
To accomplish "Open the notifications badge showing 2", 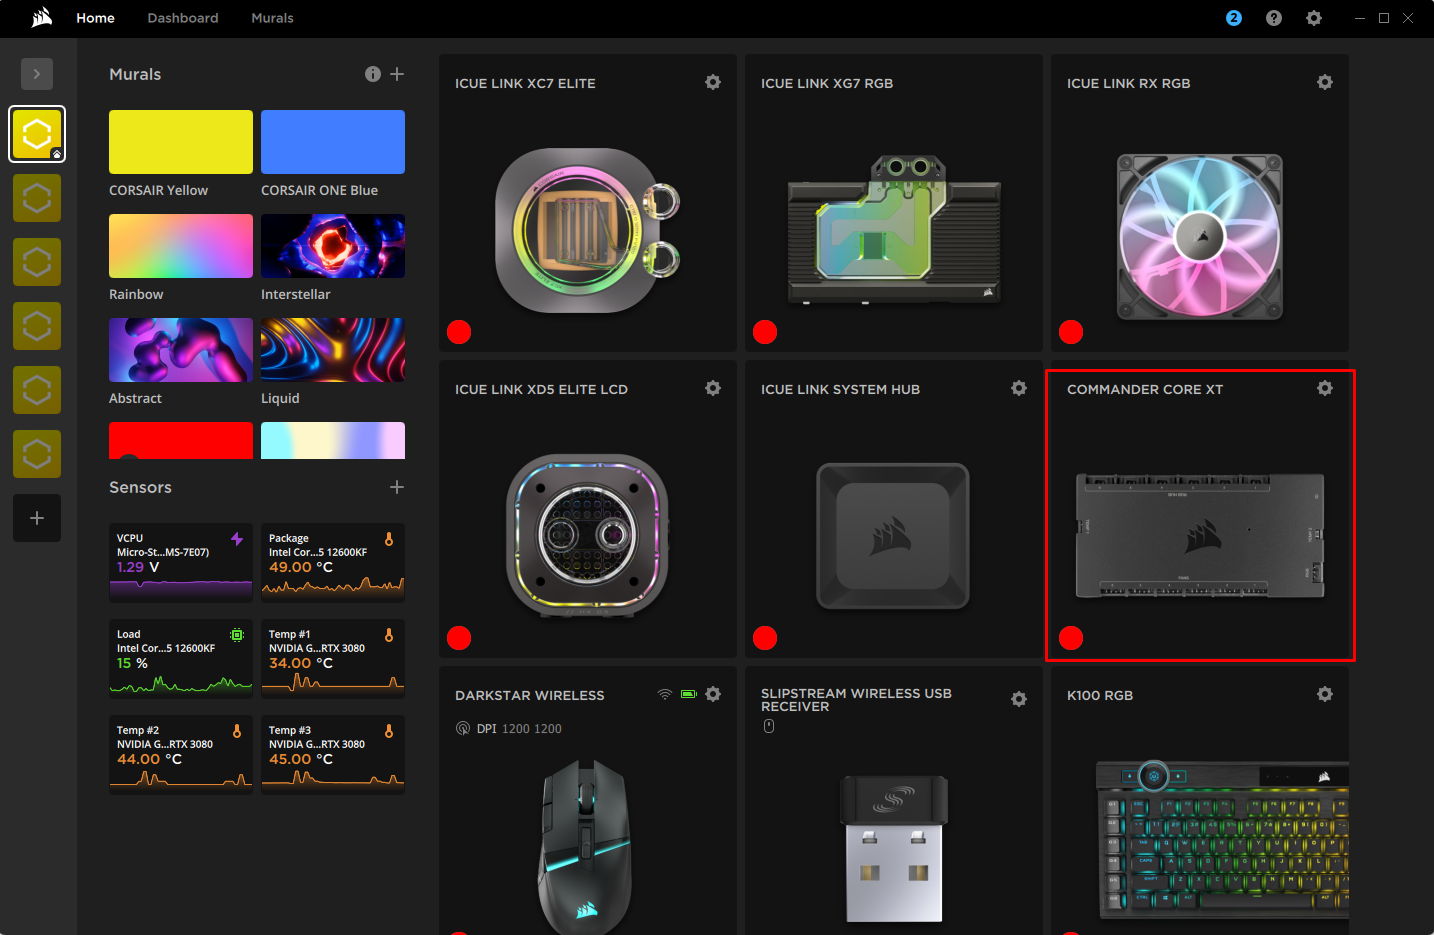I will pyautogui.click(x=1234, y=18).
